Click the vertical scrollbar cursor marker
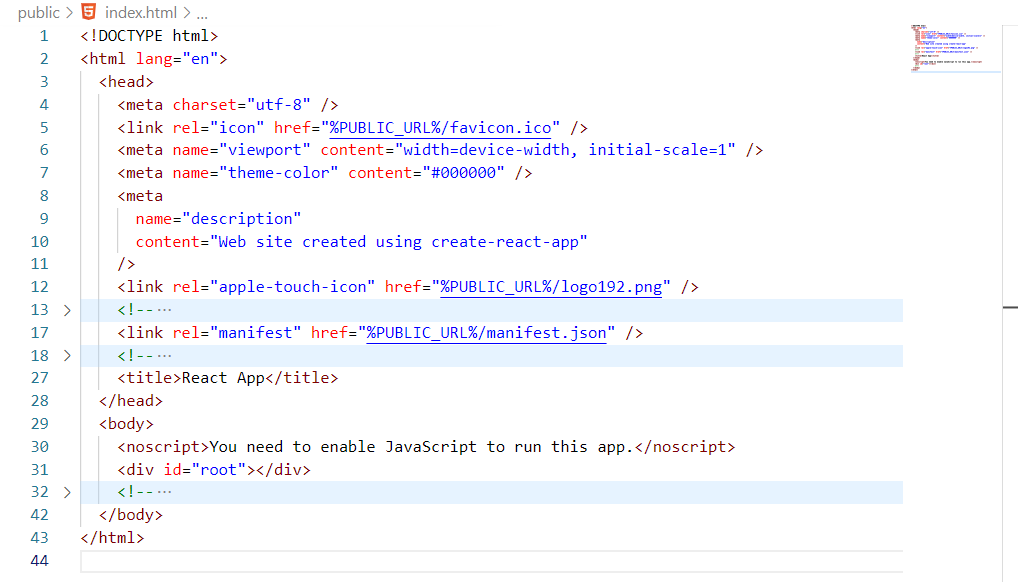The width and height of the screenshot is (1018, 582). [1009, 308]
